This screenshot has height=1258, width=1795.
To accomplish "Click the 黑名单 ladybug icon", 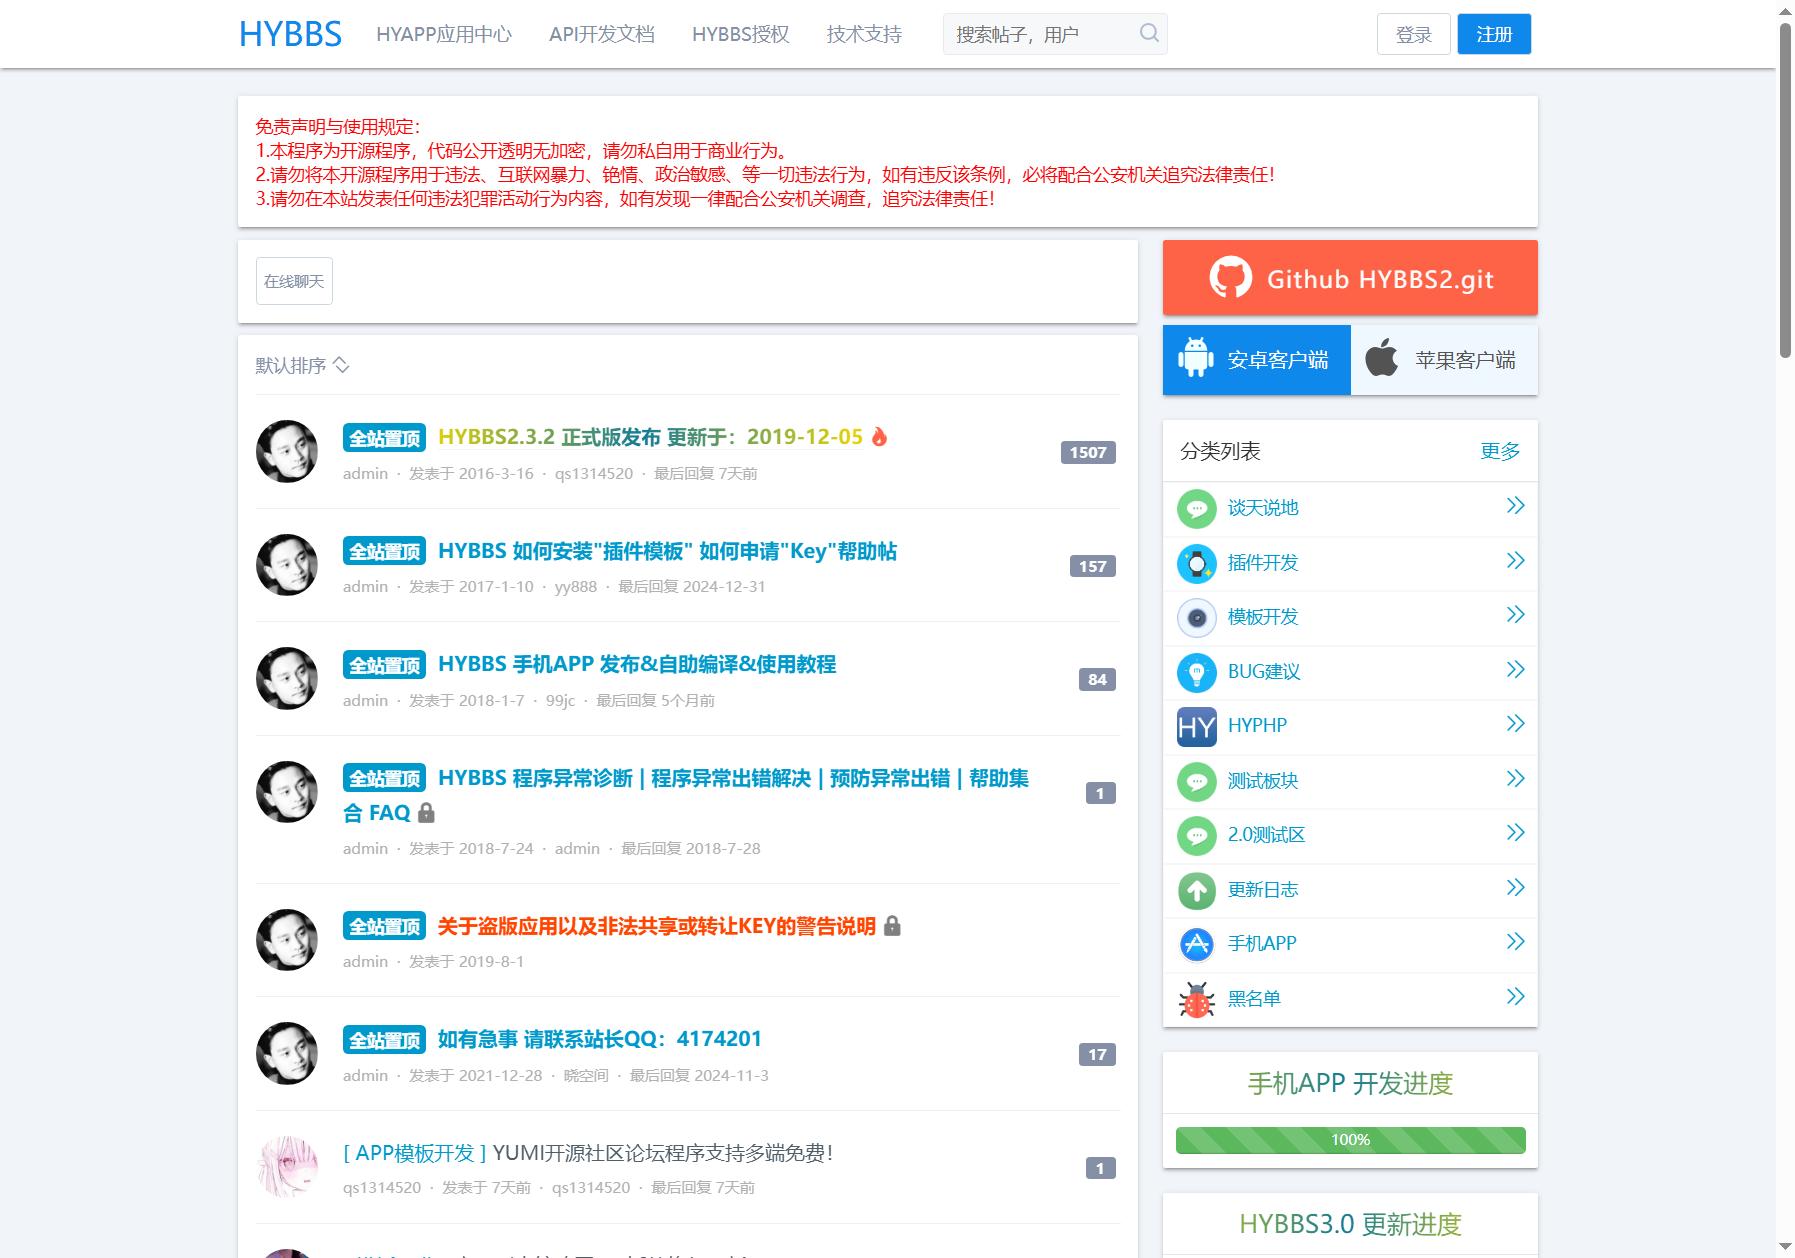I will click(x=1197, y=999).
